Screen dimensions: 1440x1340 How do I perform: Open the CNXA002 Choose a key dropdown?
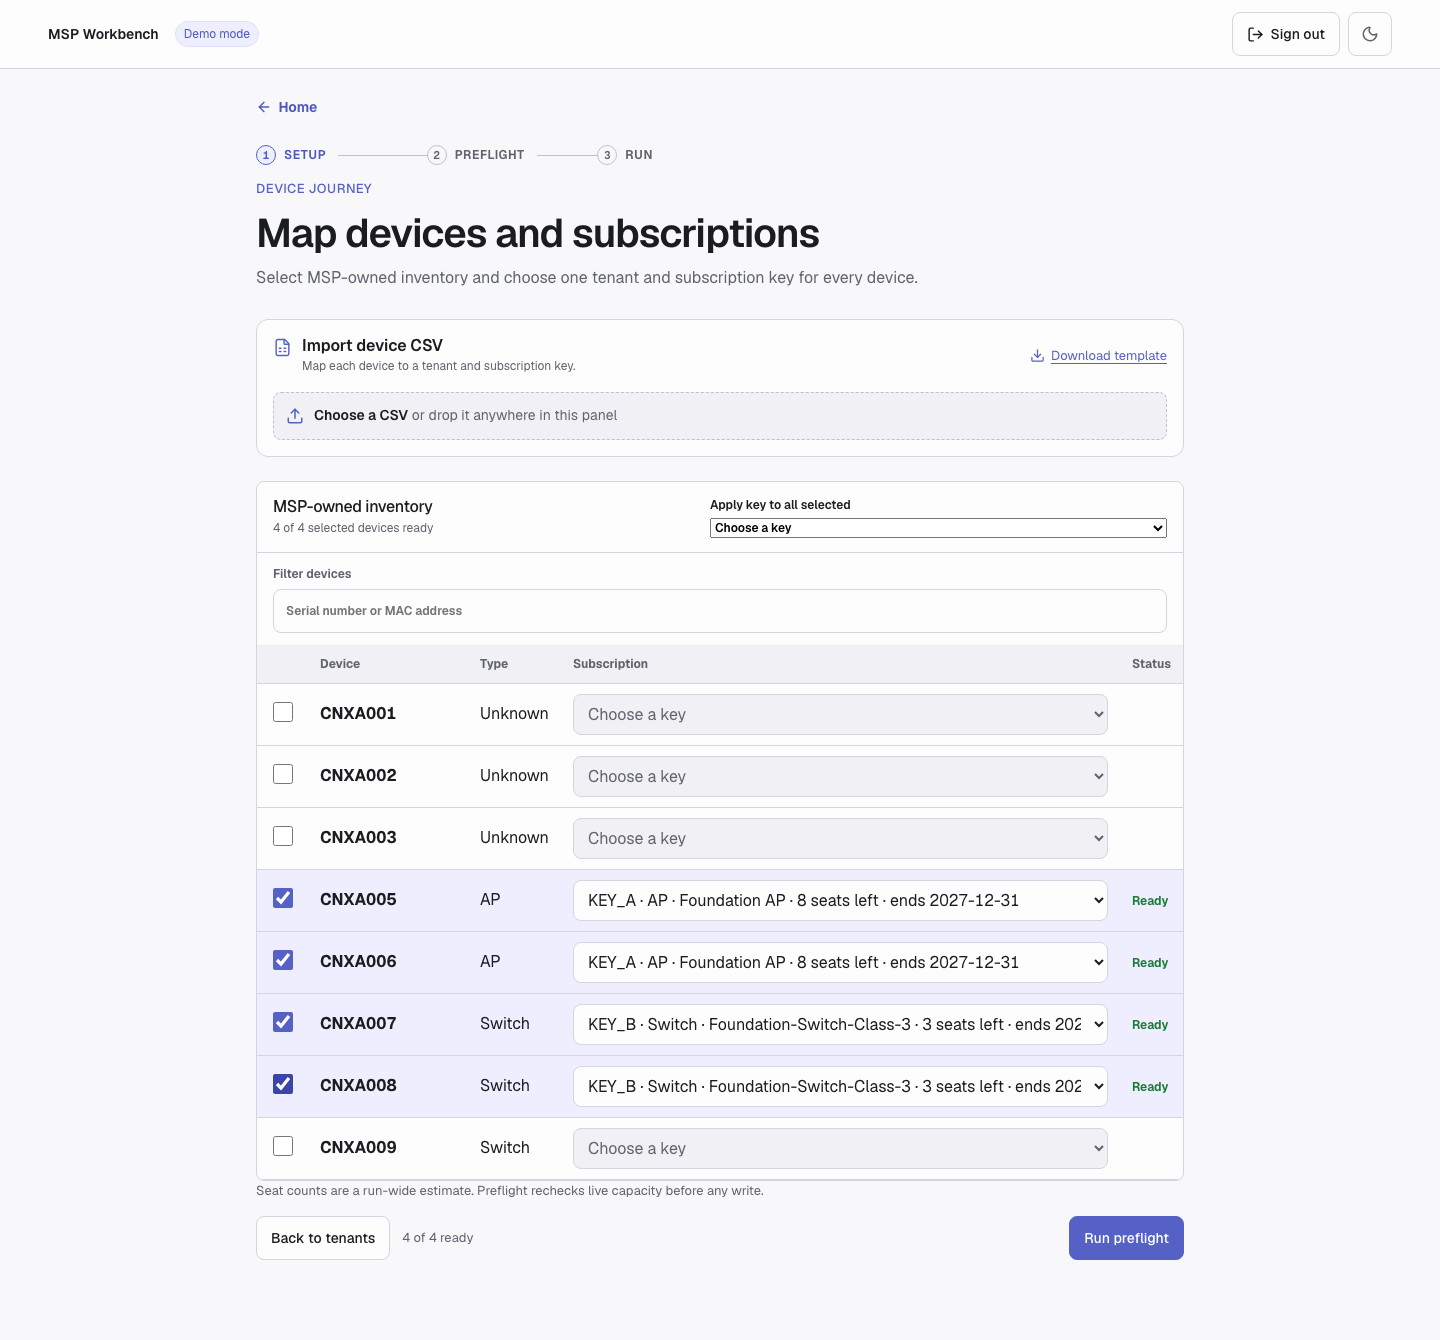click(840, 776)
